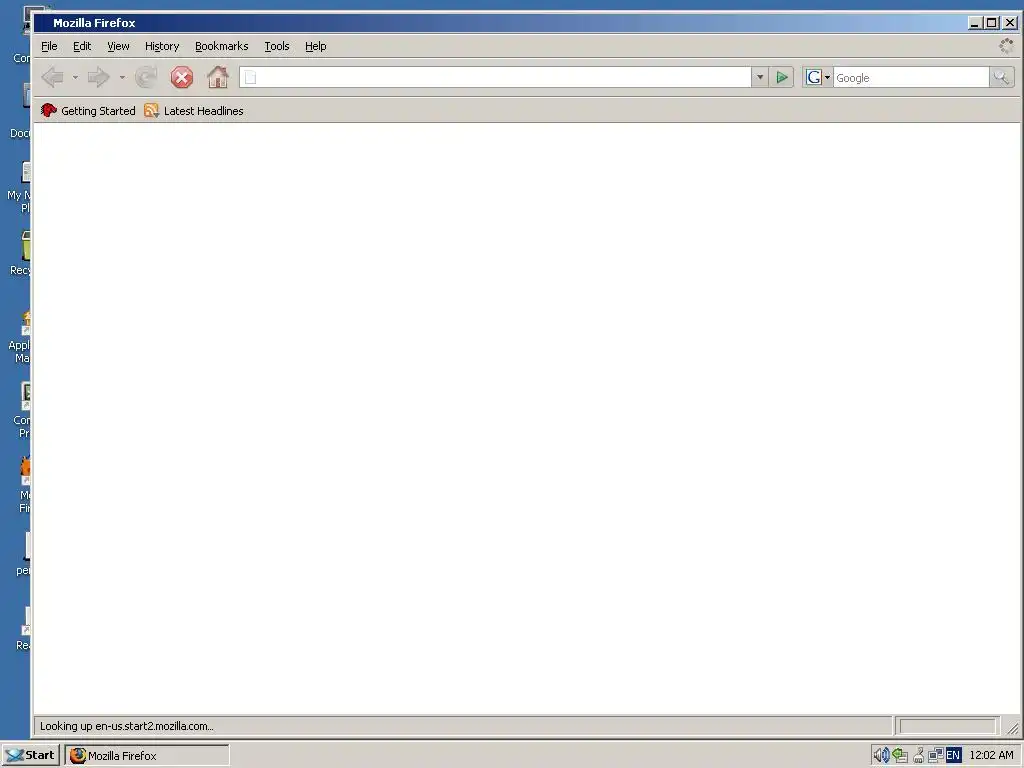Open the Getting Started bookmark
Image resolution: width=1024 pixels, height=768 pixels.
[x=88, y=111]
